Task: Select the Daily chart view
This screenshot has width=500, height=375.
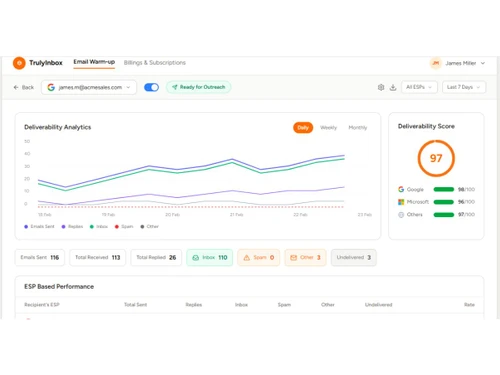Action: (303, 128)
